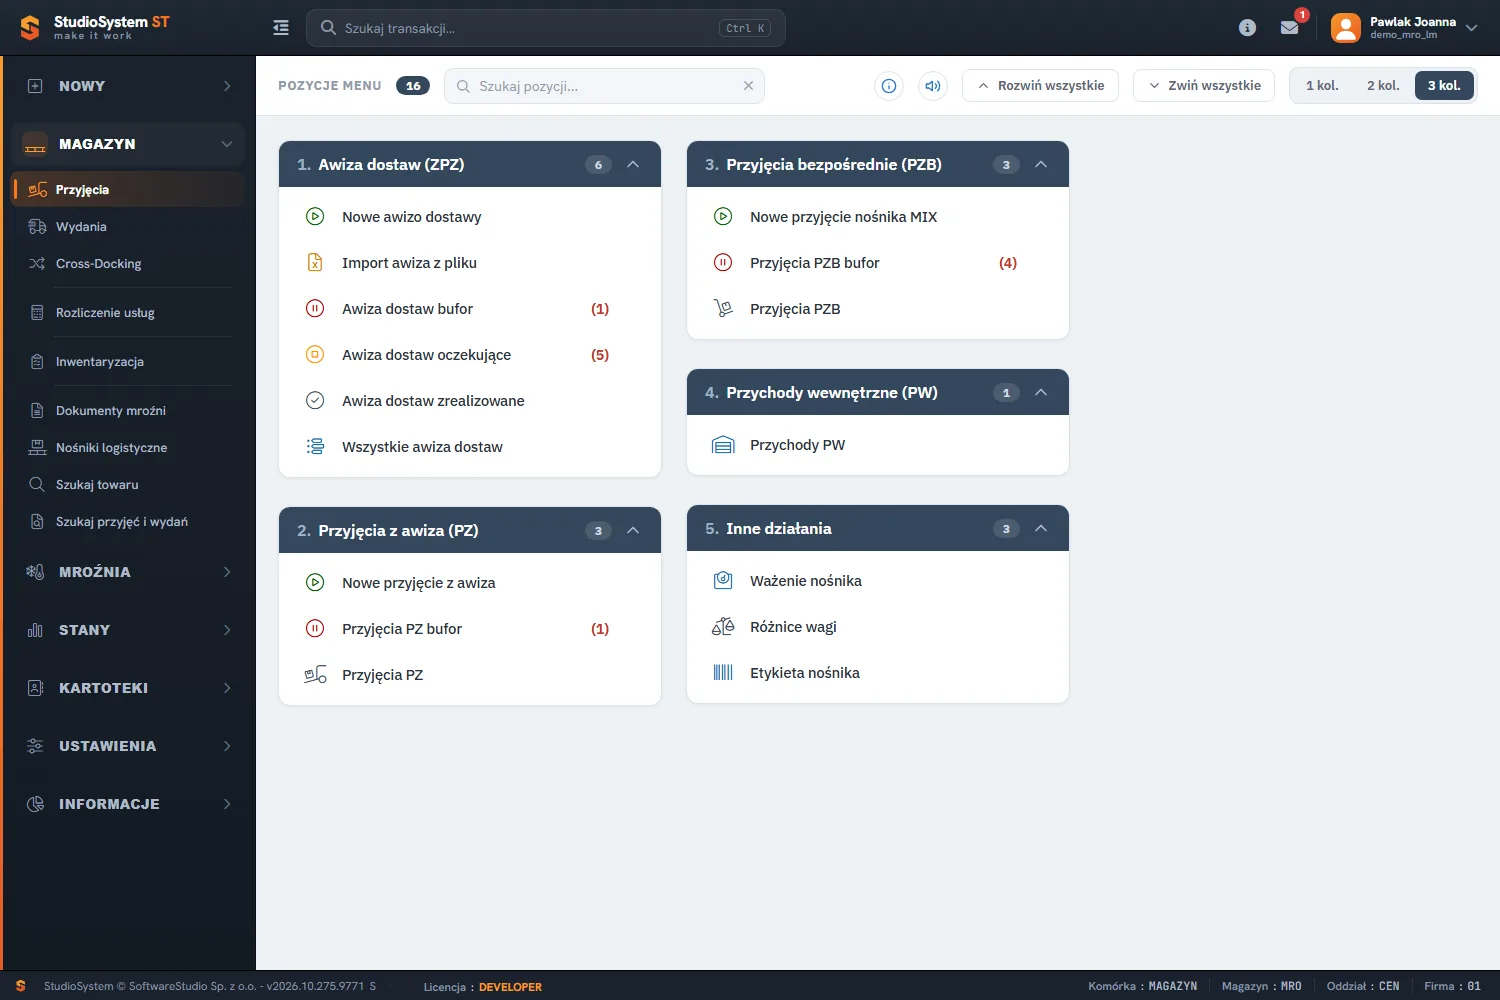This screenshot has height=1000, width=1500.
Task: Open Nośniki logistyczne in the sidebar
Action: (128, 448)
